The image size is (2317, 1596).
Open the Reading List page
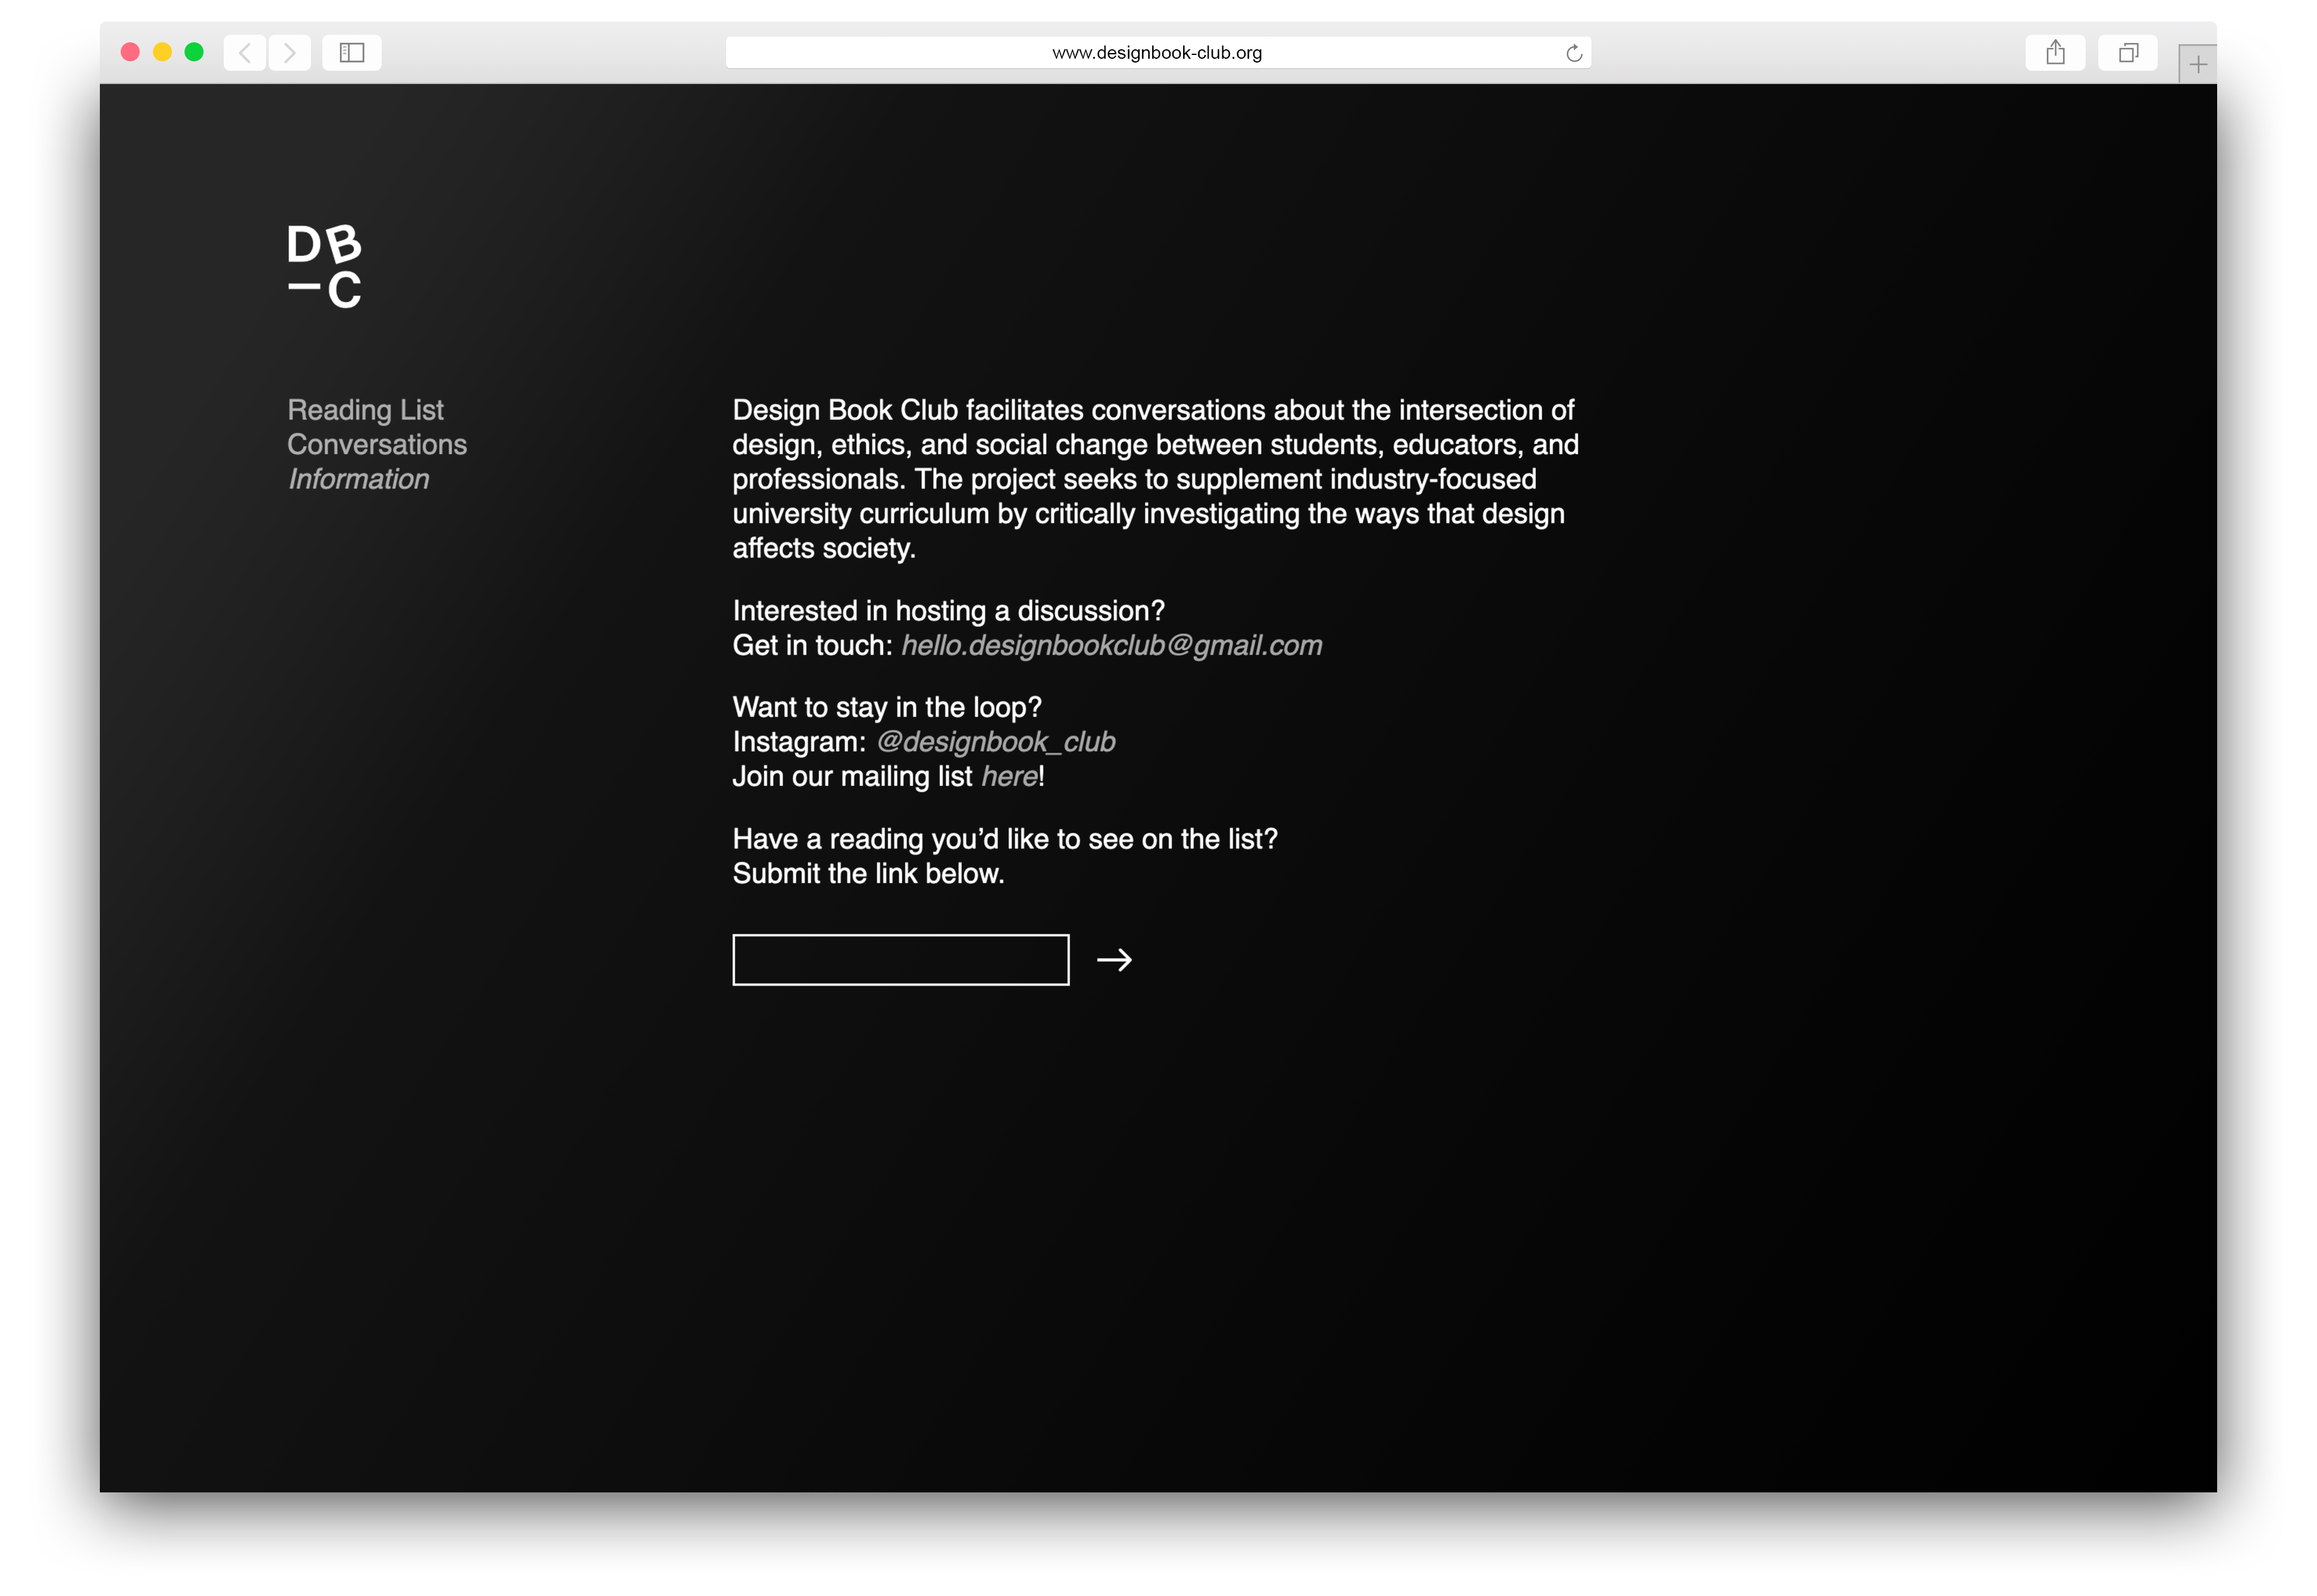365,410
